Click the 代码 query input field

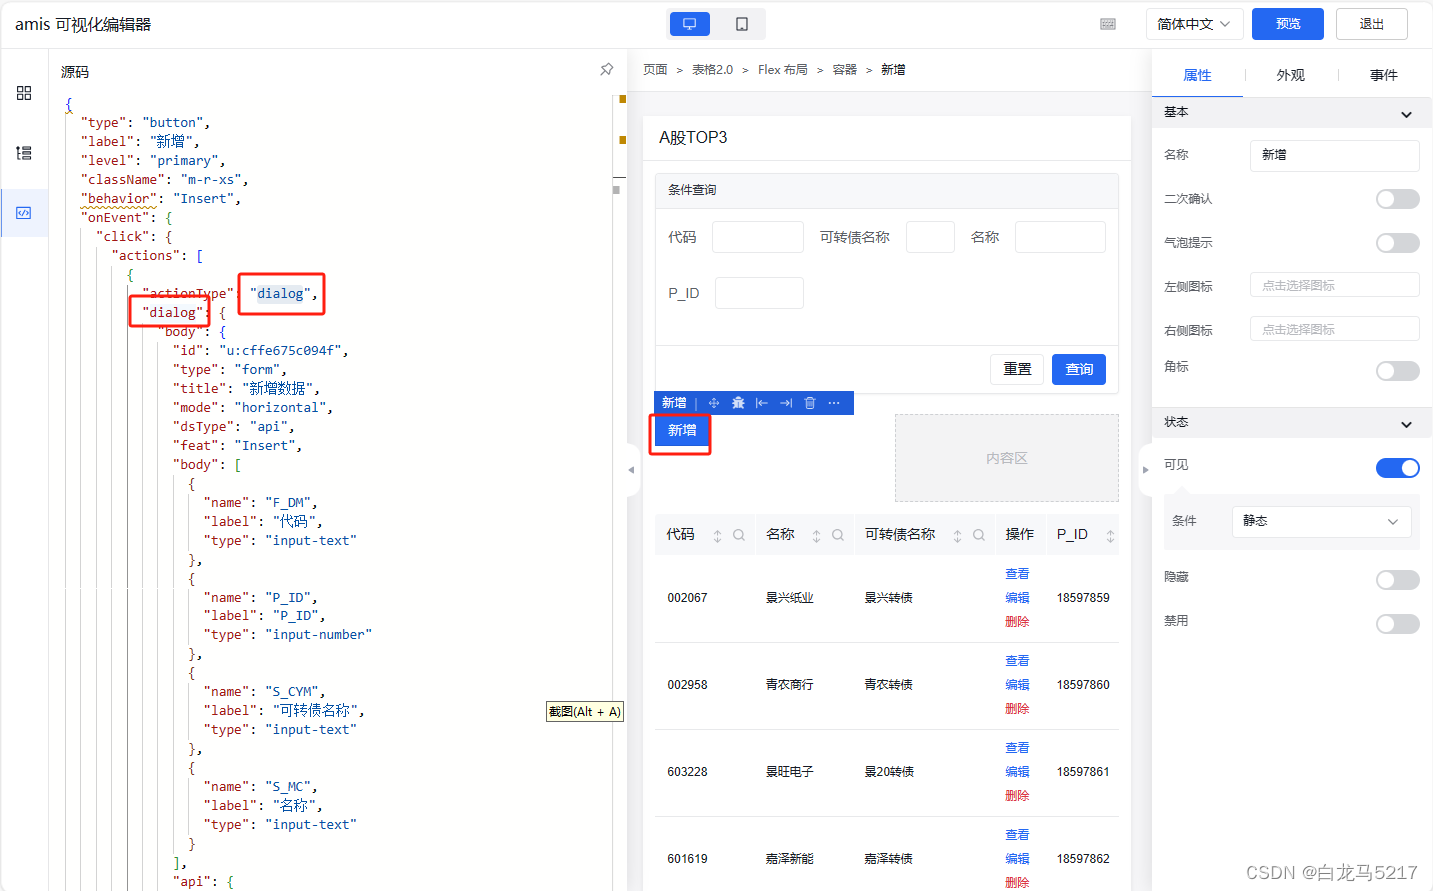tap(757, 237)
